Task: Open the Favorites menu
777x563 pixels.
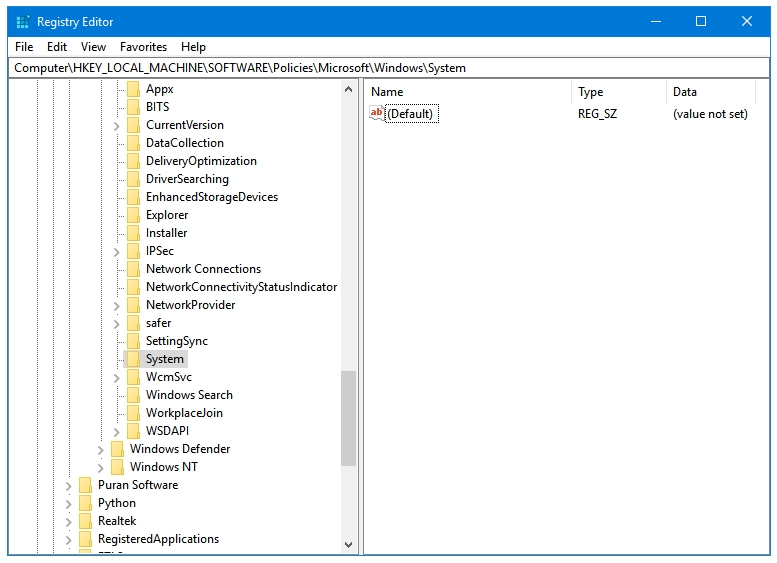Action: 143,47
